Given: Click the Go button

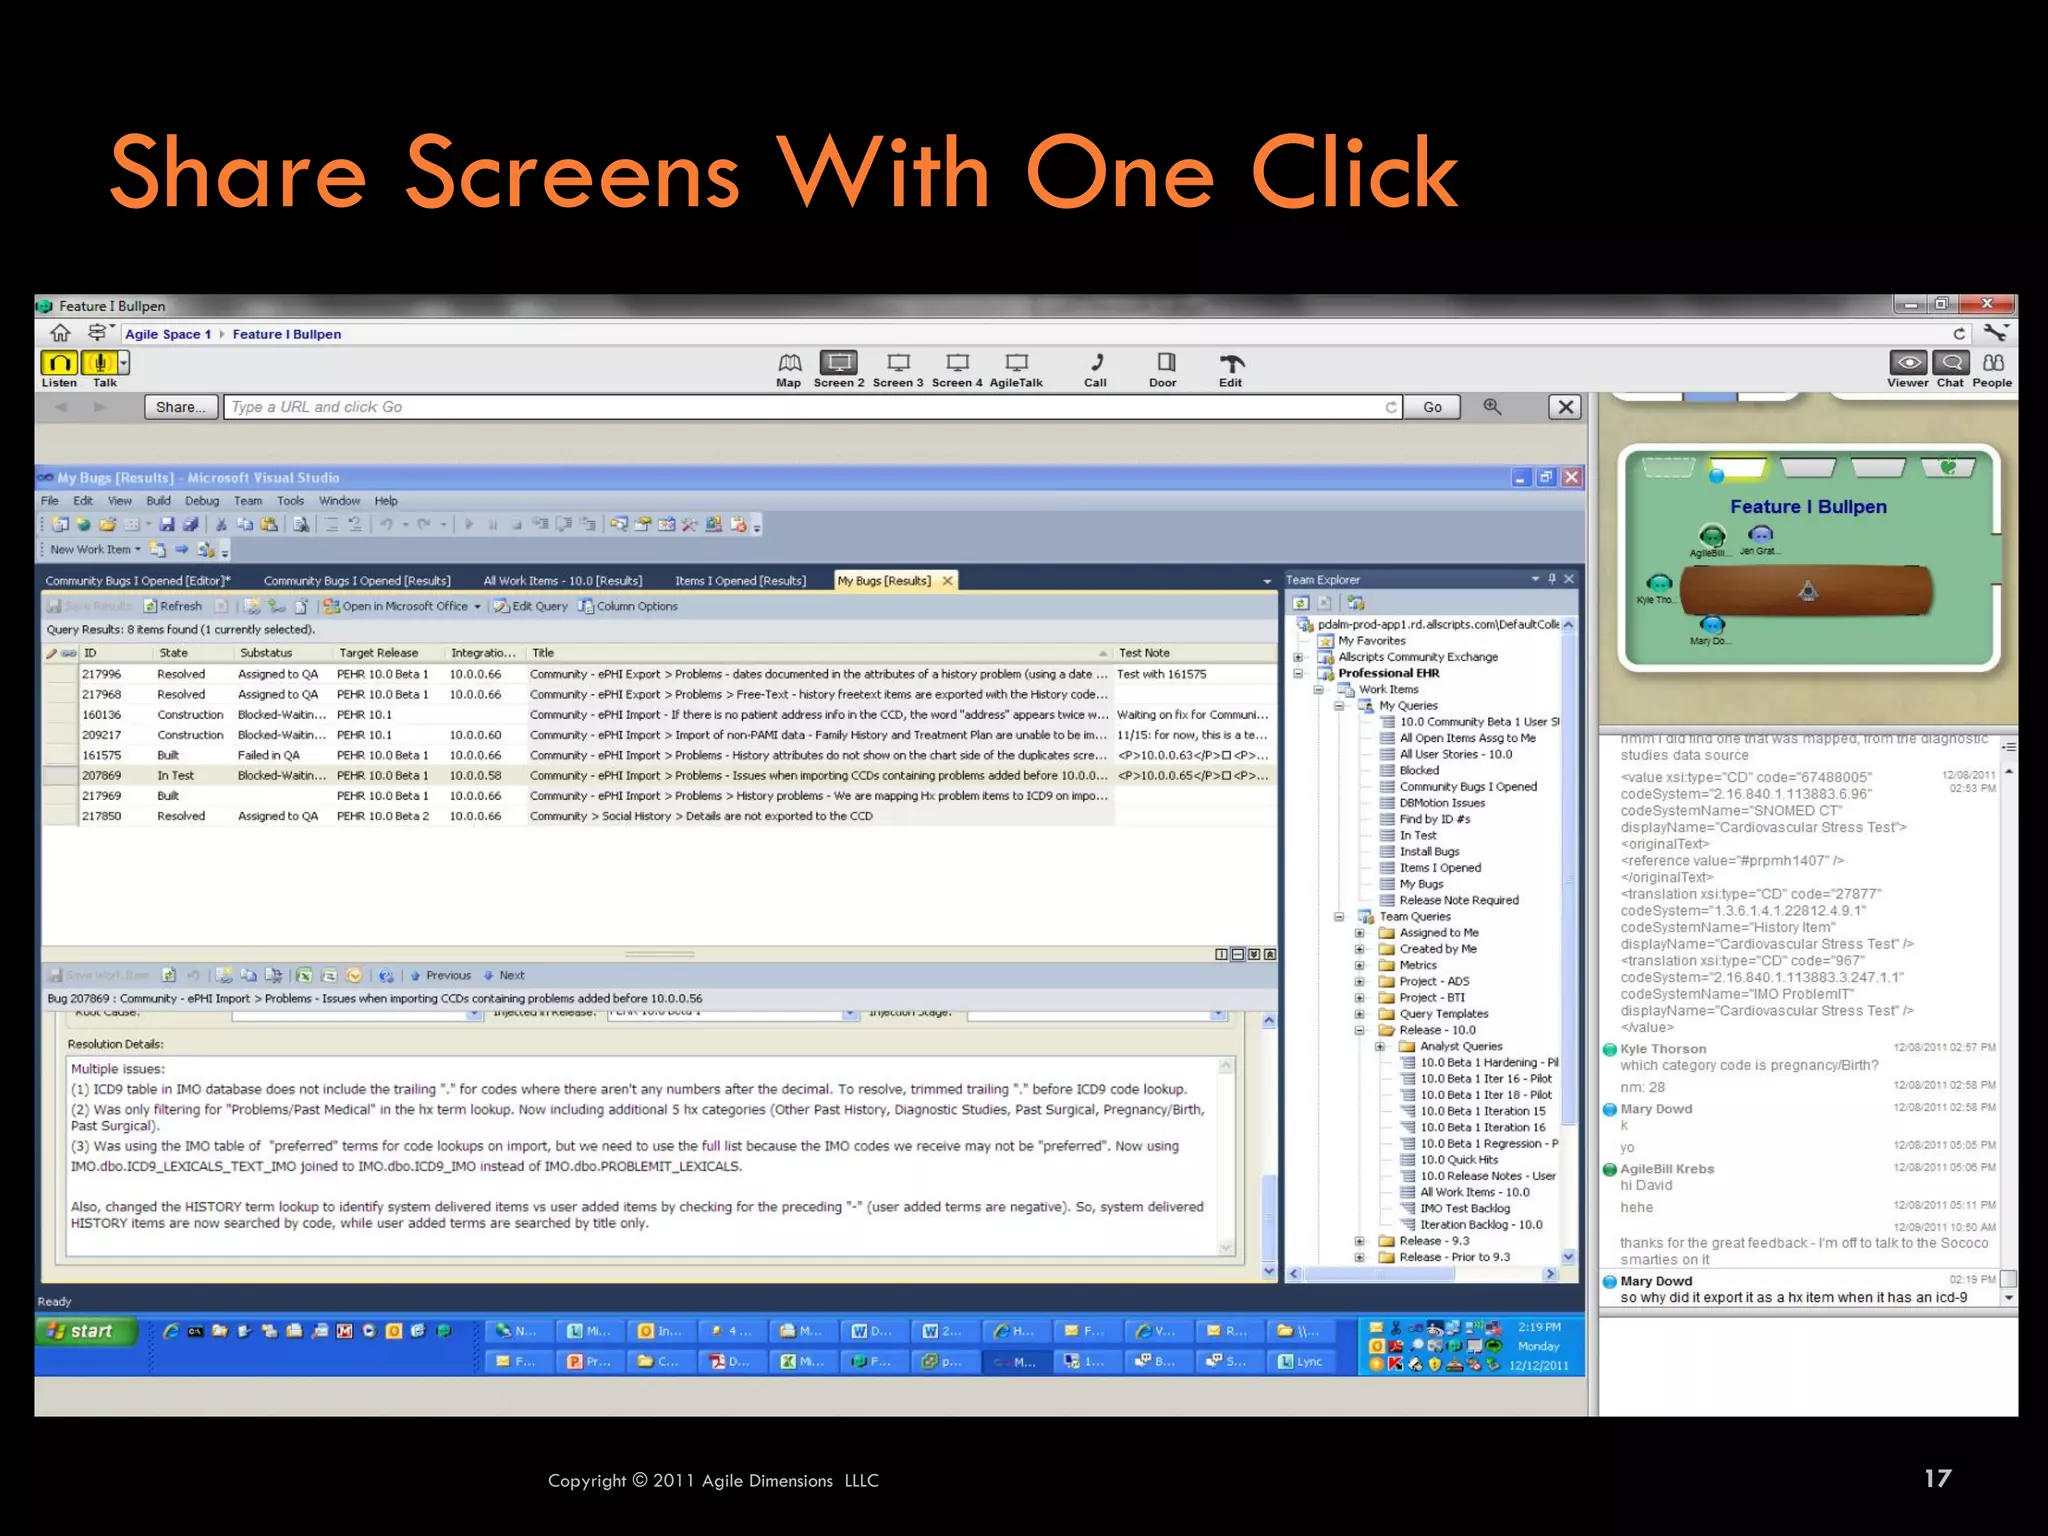Looking at the screenshot, I should point(1432,407).
